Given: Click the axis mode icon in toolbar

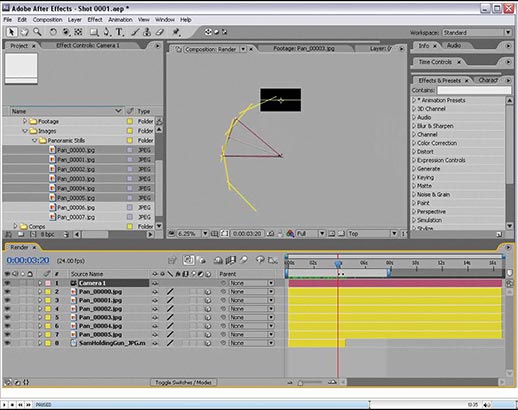Looking at the screenshot, I should pos(208,32).
